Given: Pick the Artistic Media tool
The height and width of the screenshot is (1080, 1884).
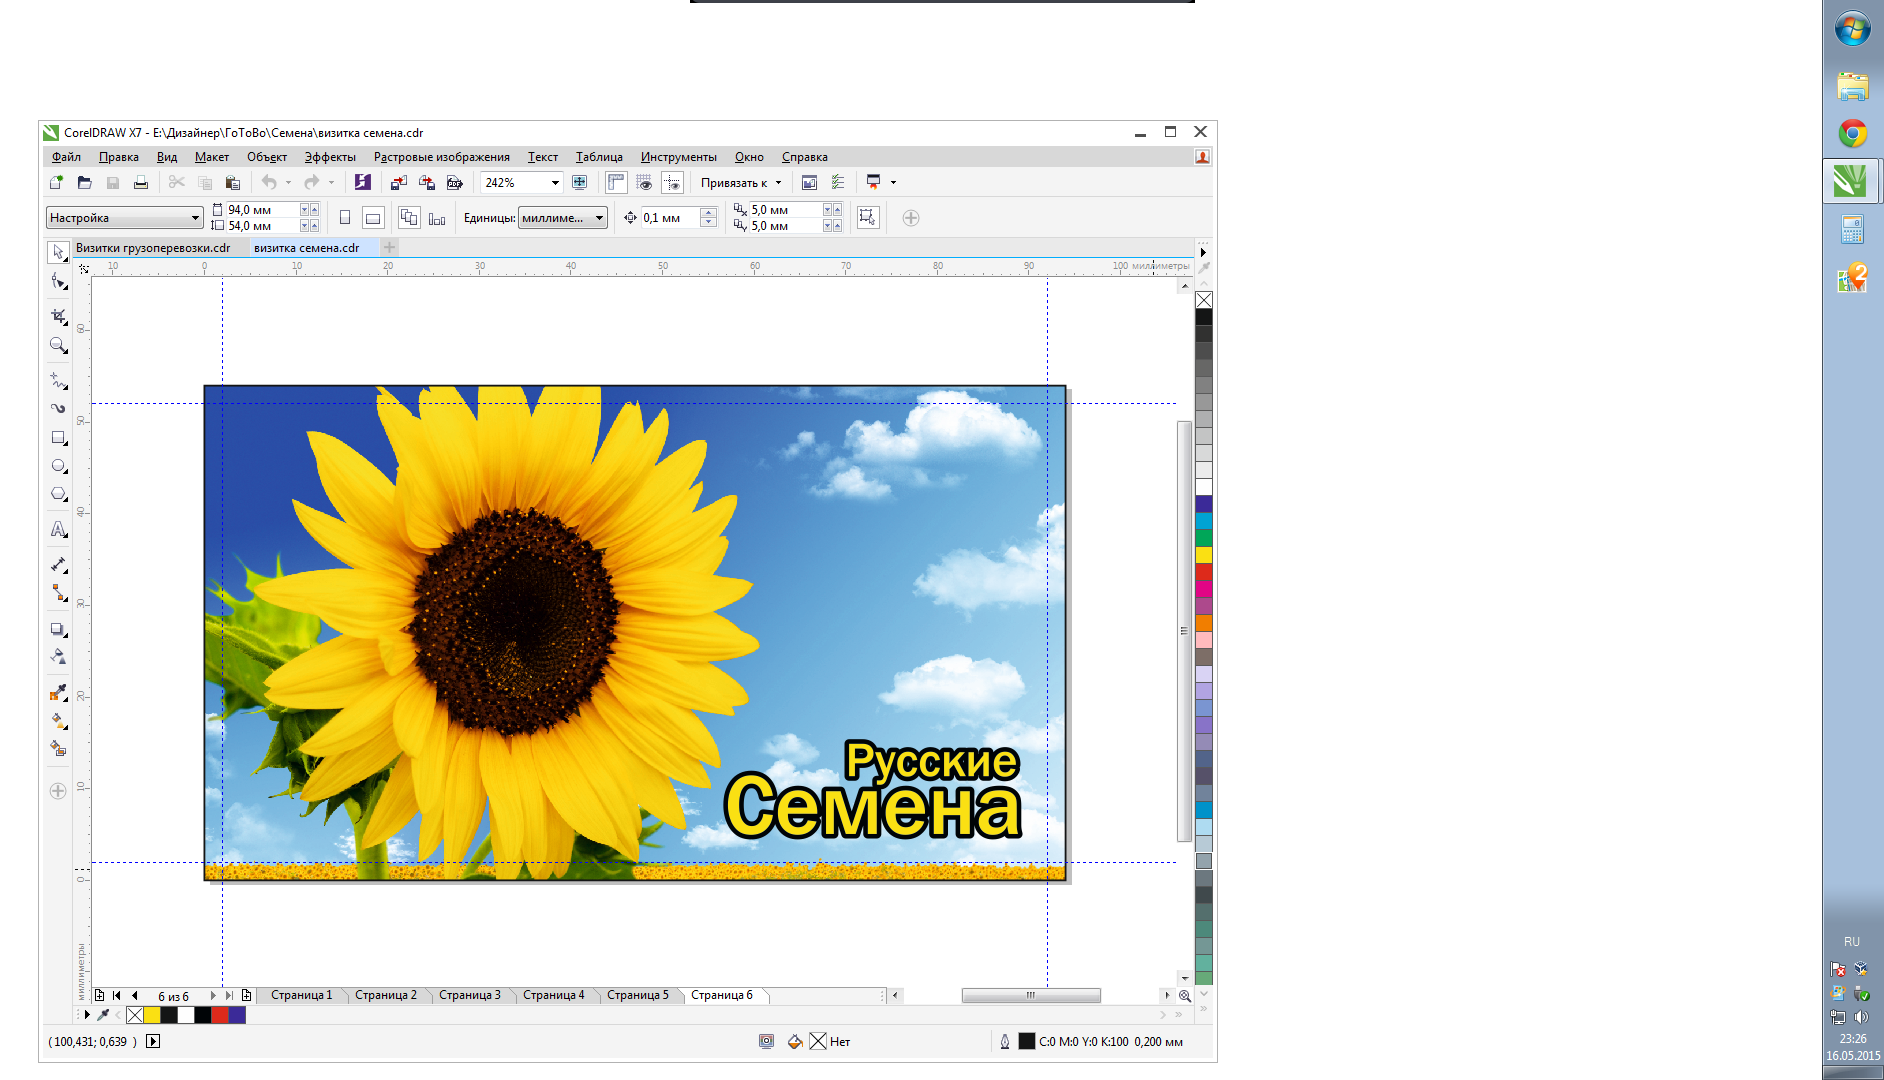Looking at the screenshot, I should pyautogui.click(x=58, y=408).
